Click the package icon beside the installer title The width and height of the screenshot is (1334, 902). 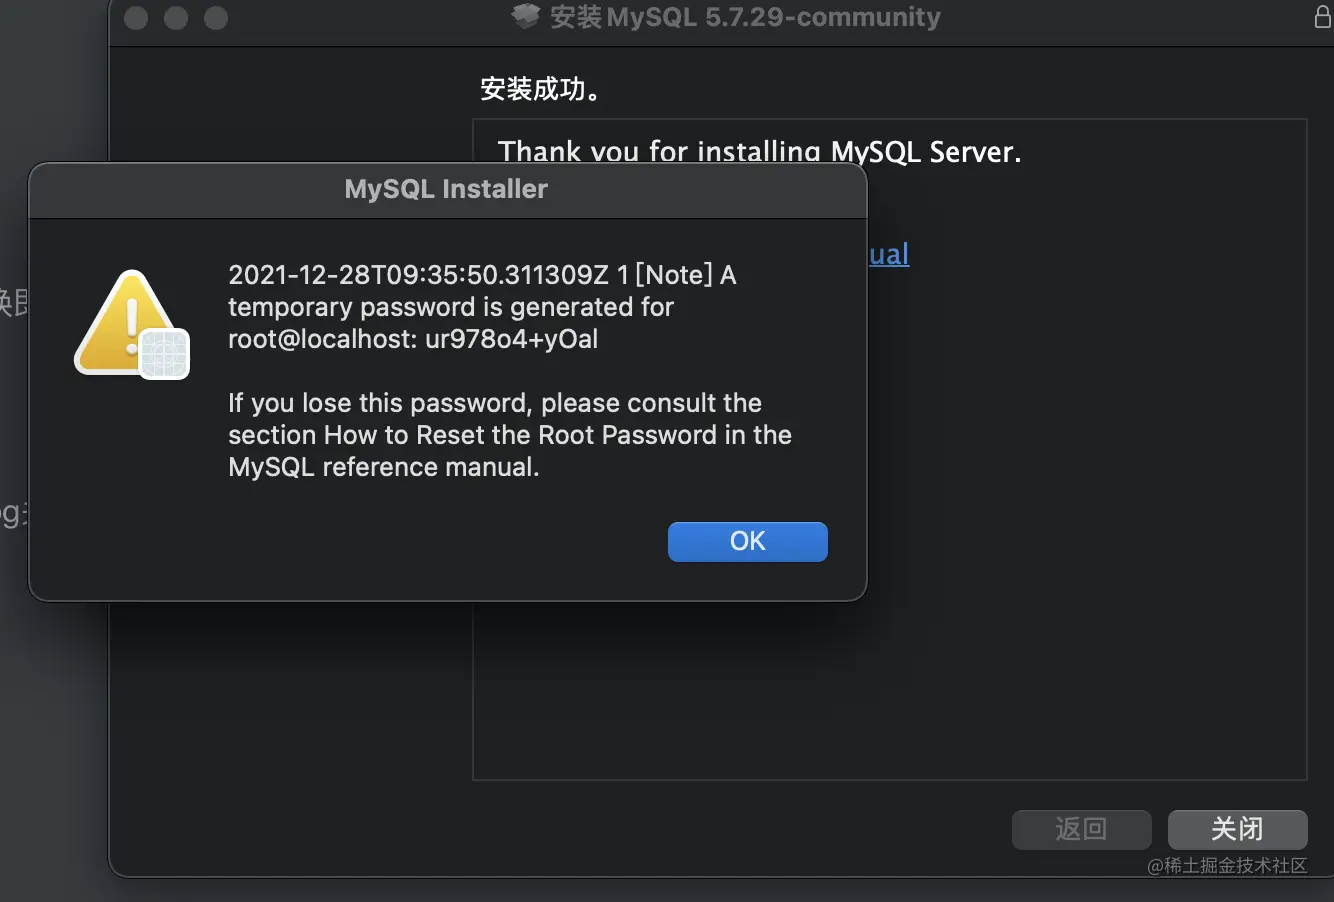click(526, 17)
